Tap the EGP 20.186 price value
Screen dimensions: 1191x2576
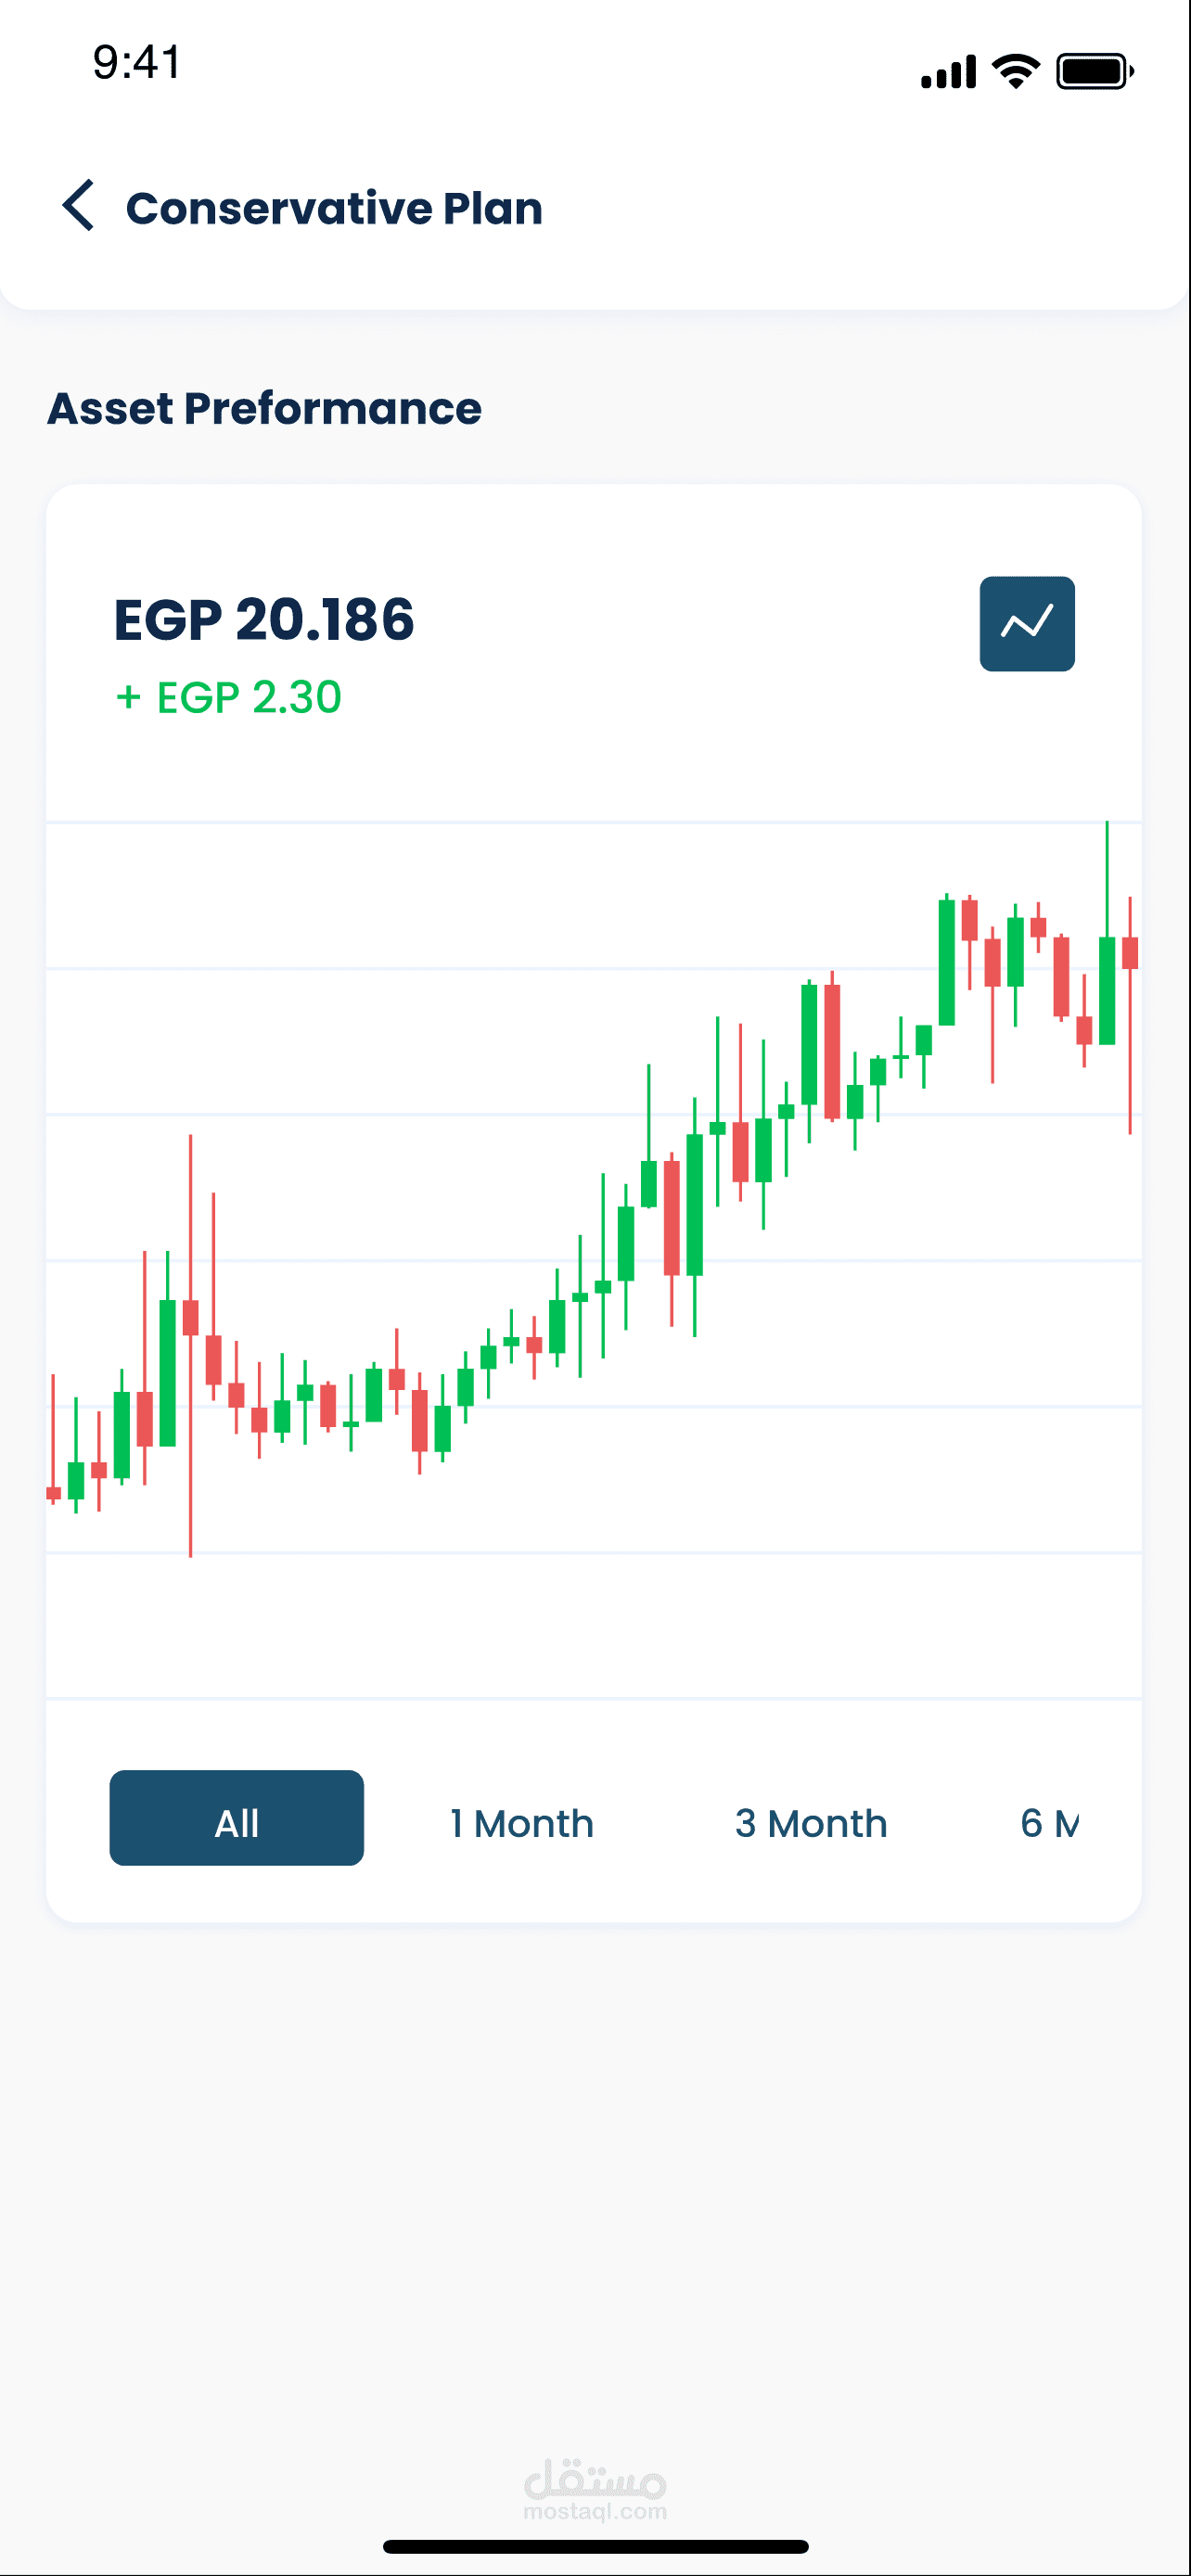[264, 619]
